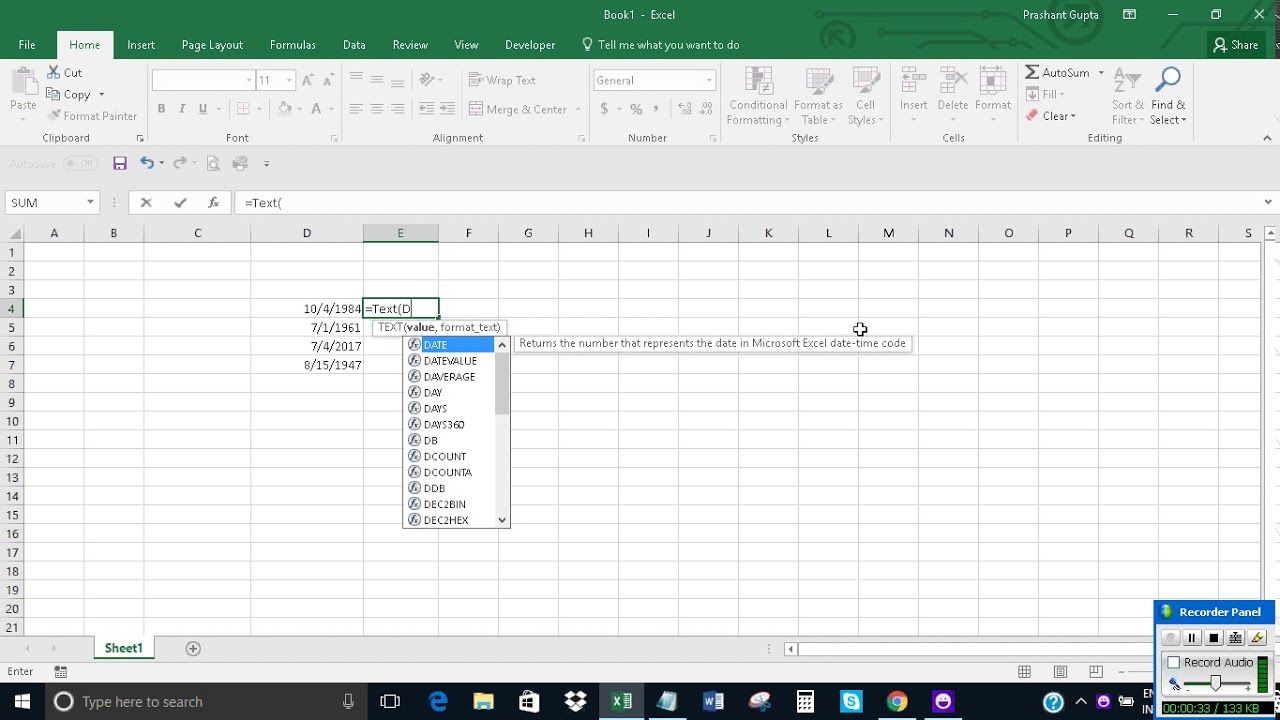This screenshot has width=1280, height=720.
Task: Open the Find & Select menu
Action: 1168,97
